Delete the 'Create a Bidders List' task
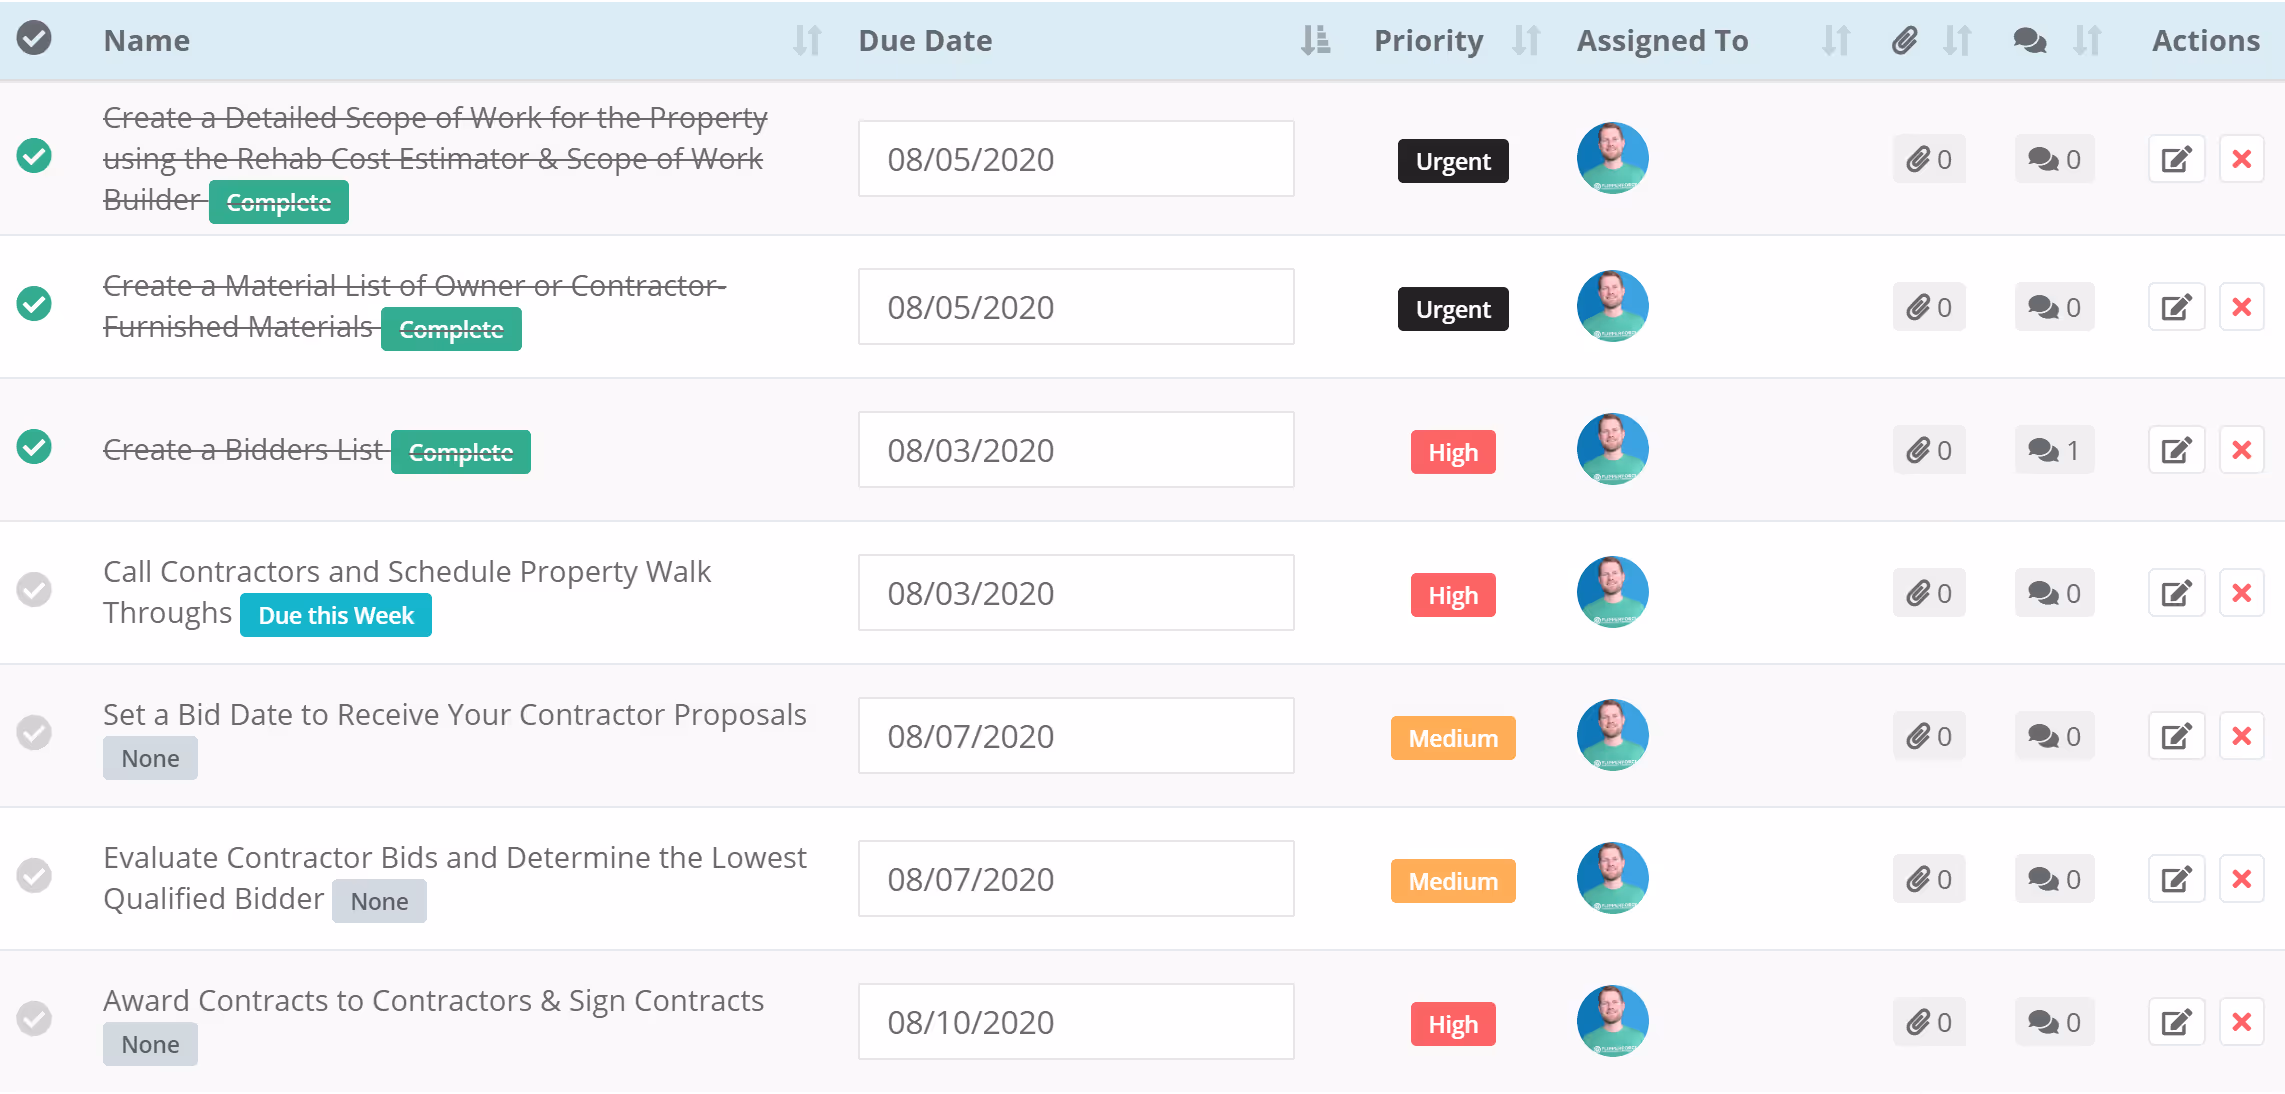This screenshot has height=1094, width=2285. point(2242,450)
